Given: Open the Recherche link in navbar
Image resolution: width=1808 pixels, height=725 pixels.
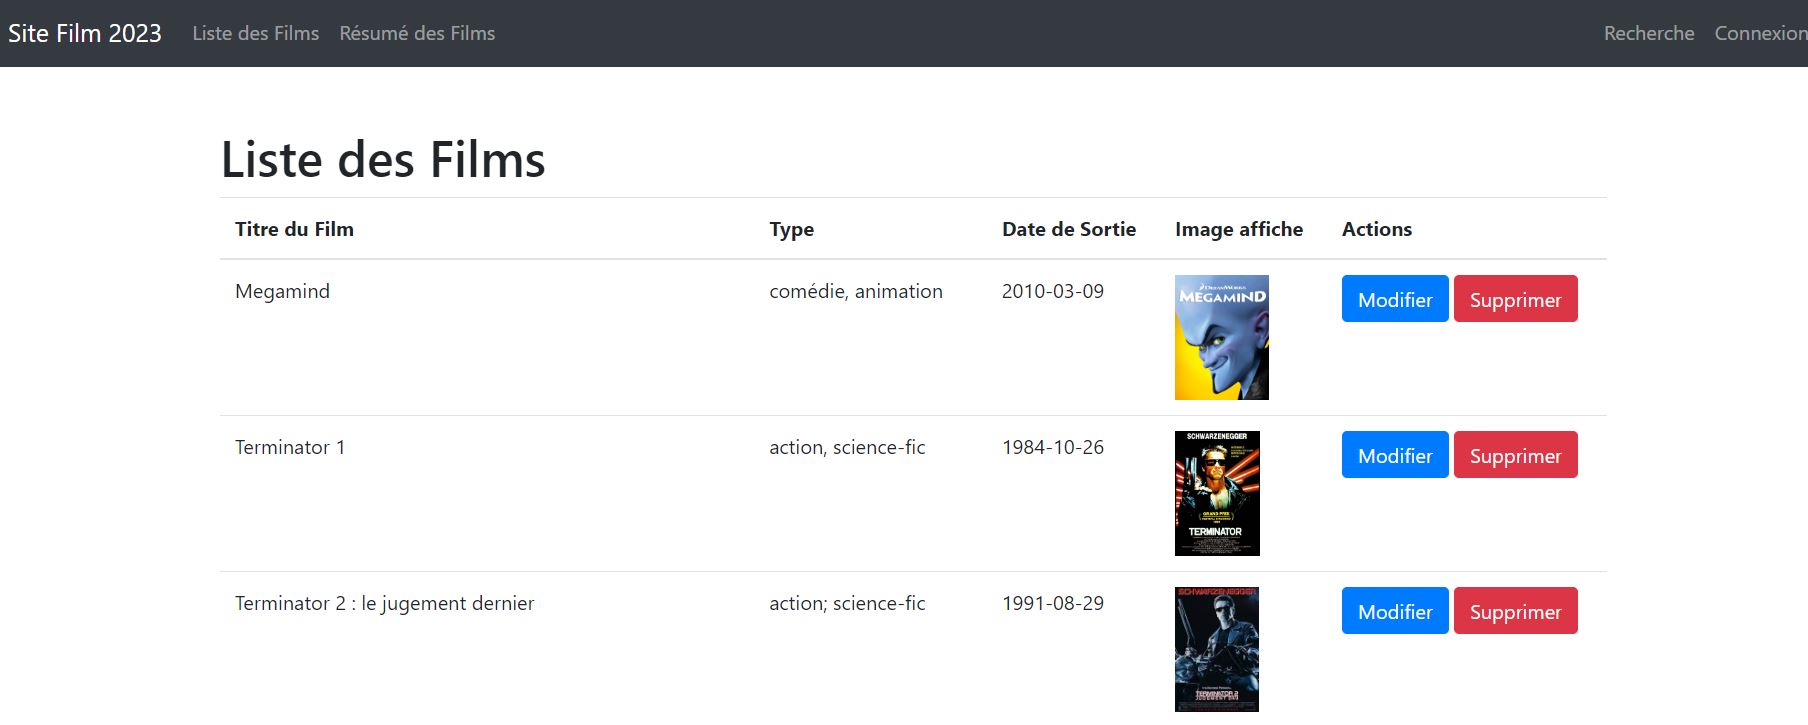Looking at the screenshot, I should coord(1648,33).
